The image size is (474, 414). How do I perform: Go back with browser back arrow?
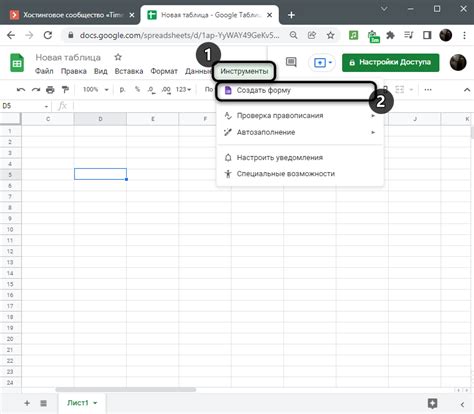11,35
